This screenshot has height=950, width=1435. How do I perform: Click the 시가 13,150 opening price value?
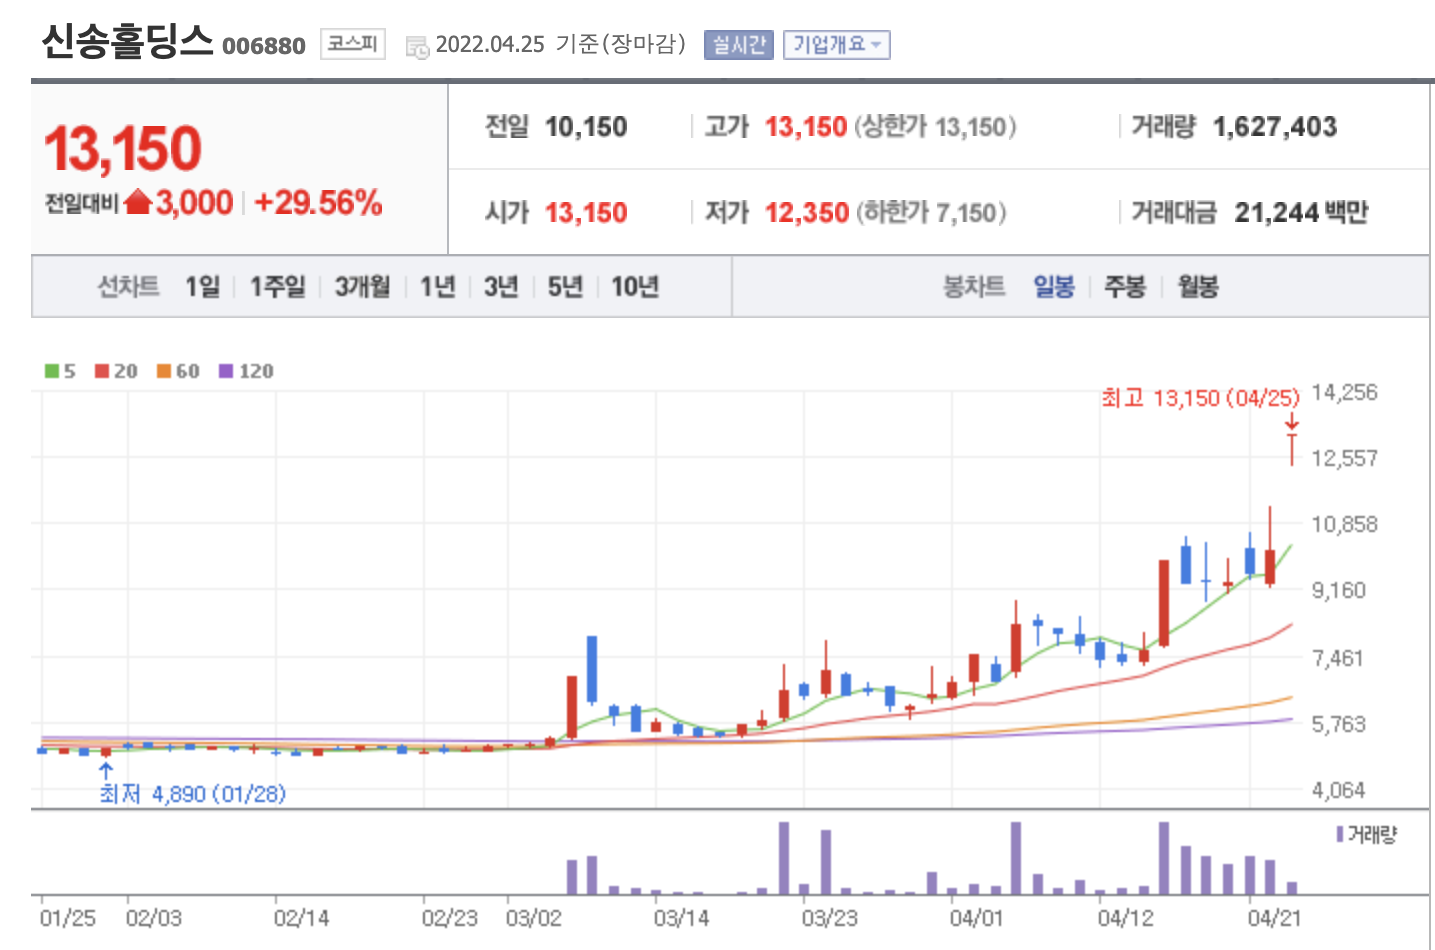click(x=586, y=213)
